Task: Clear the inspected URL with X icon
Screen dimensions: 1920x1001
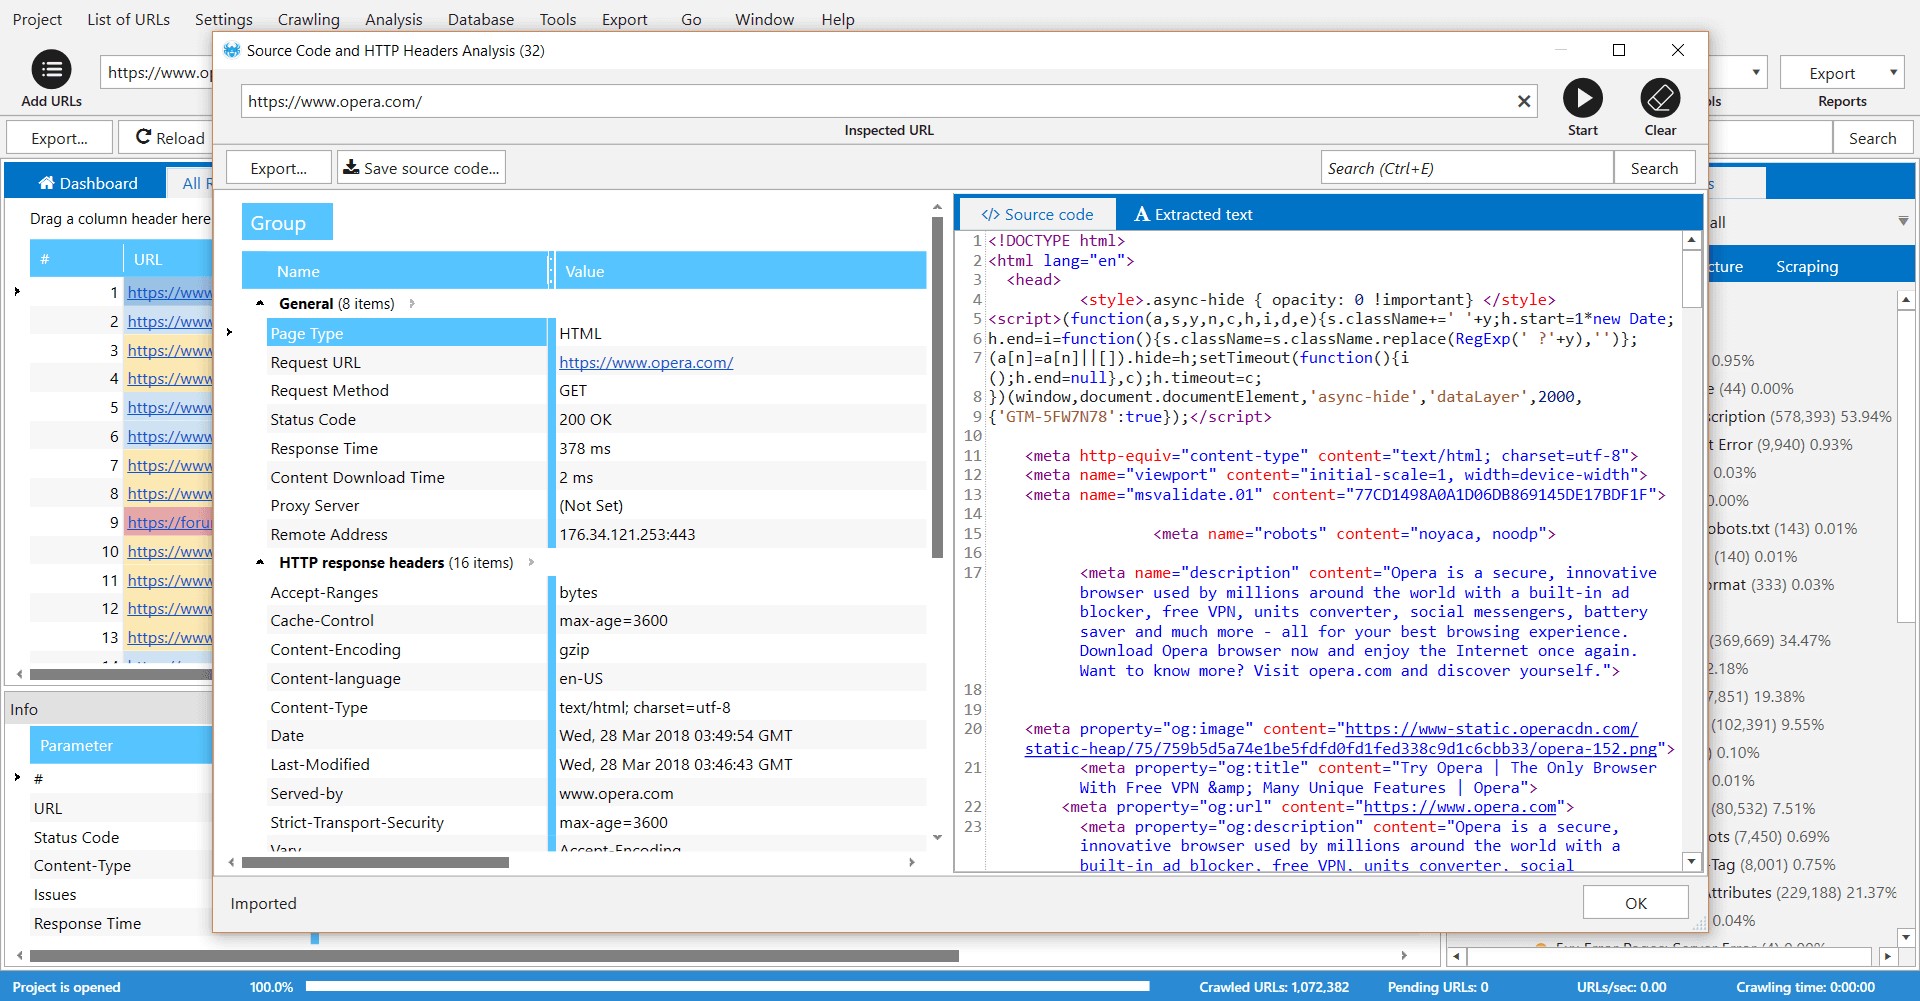Action: 1523,101
